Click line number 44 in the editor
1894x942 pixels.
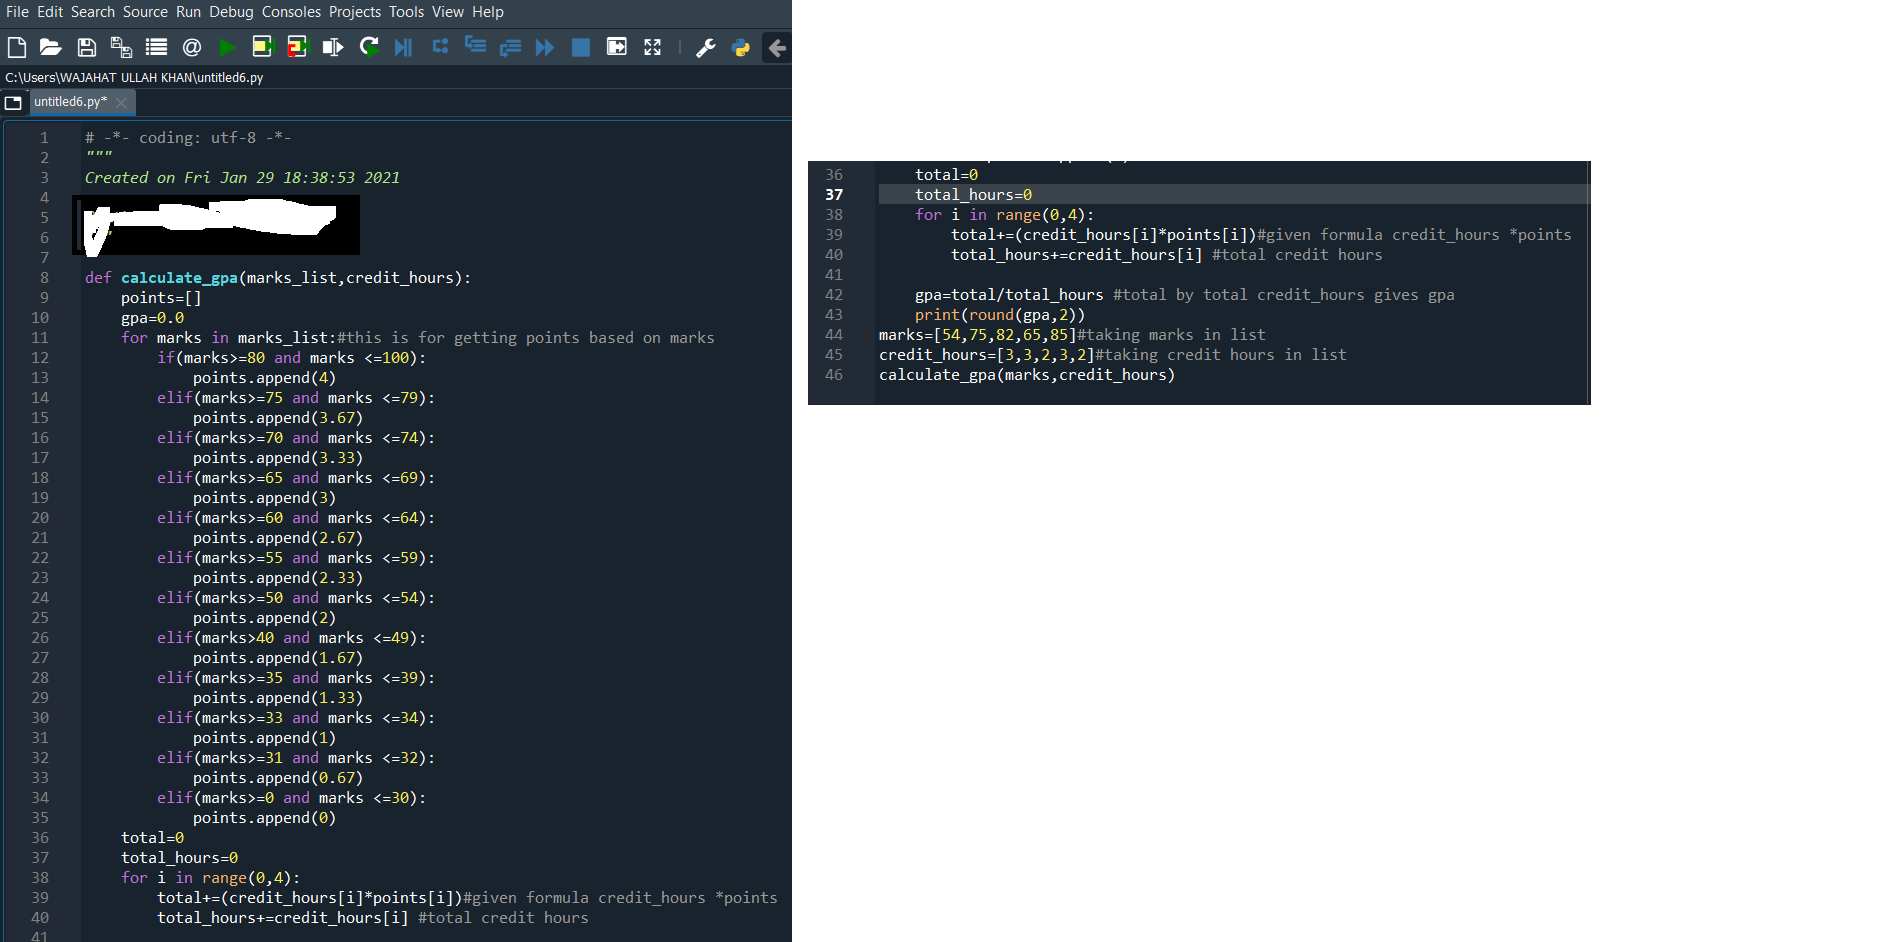[834, 334]
